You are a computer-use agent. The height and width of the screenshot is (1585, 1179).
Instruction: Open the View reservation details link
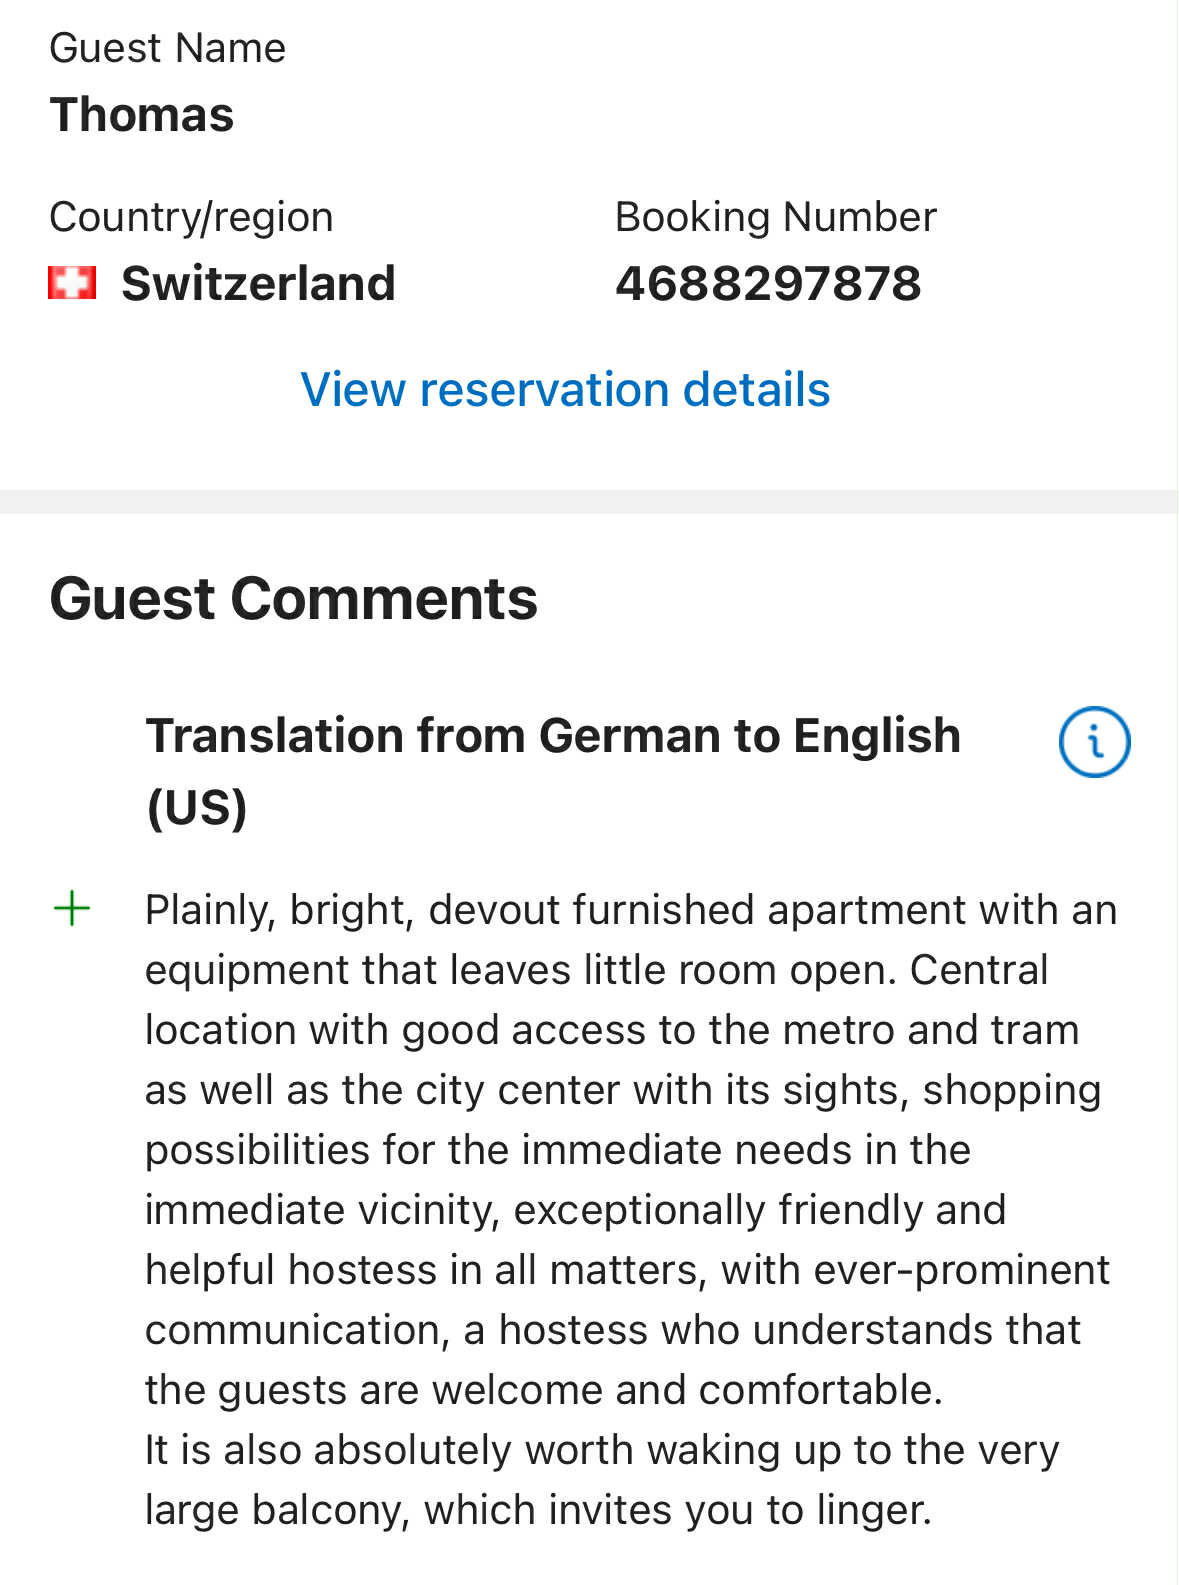click(x=565, y=389)
